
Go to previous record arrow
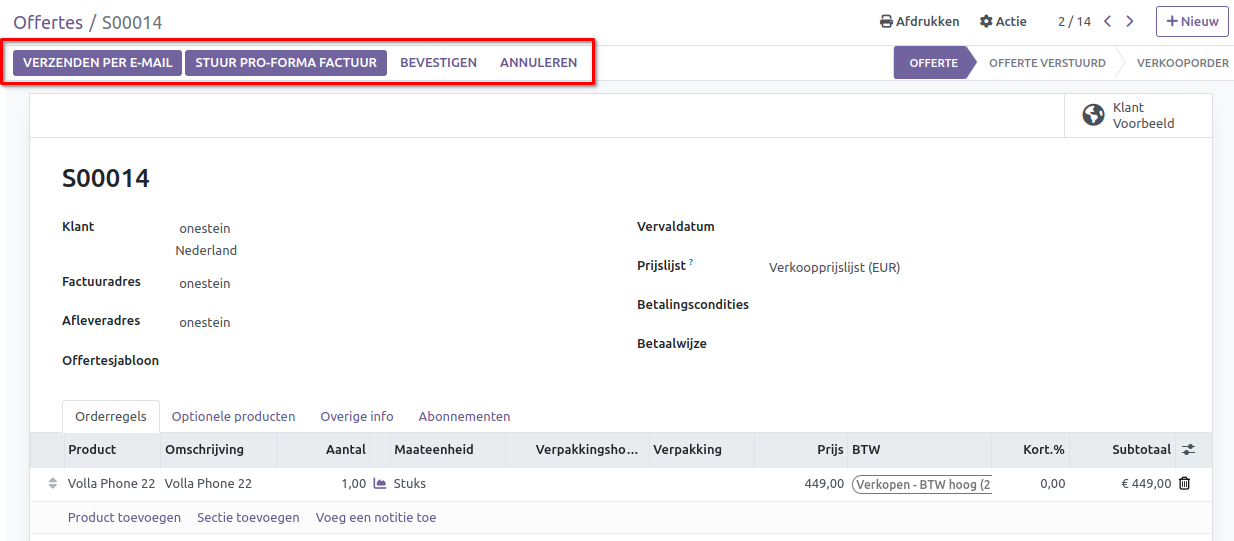coord(1107,22)
